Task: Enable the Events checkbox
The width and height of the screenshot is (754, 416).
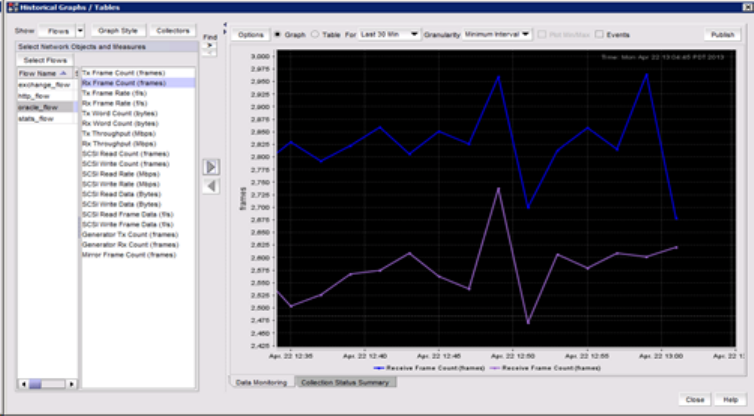Action: coord(599,35)
